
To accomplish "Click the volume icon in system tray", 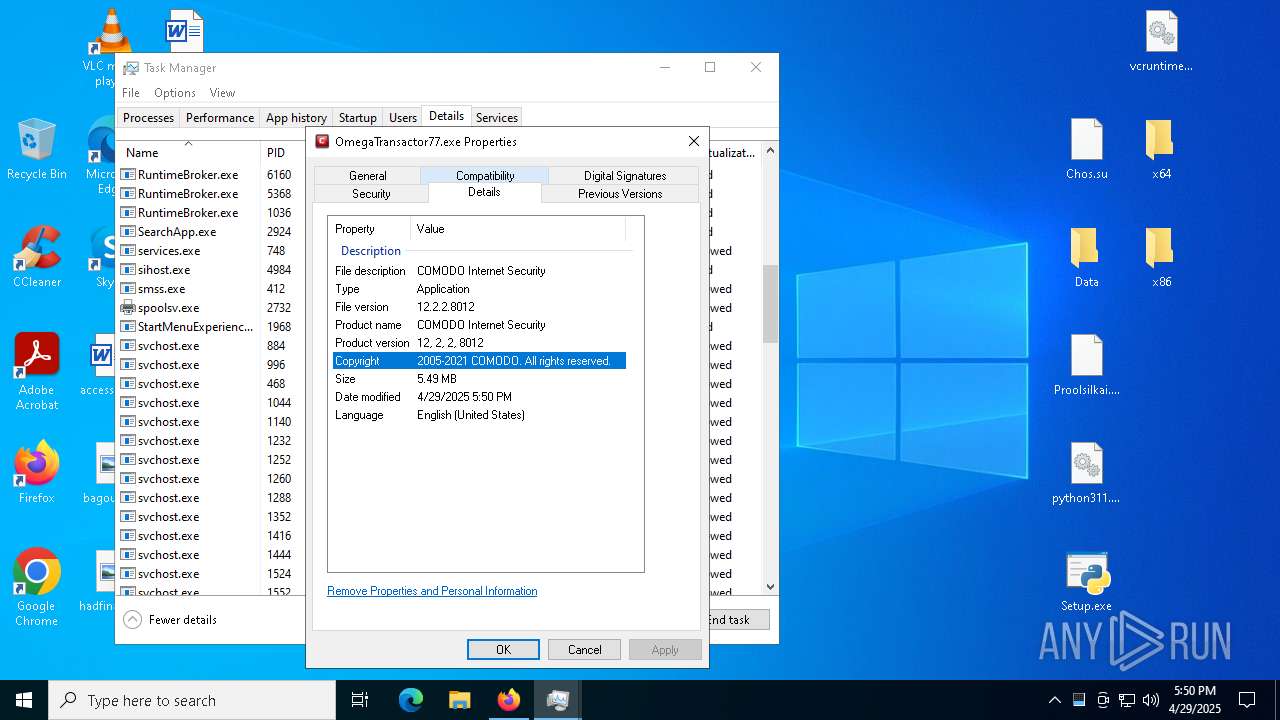I will (1151, 700).
